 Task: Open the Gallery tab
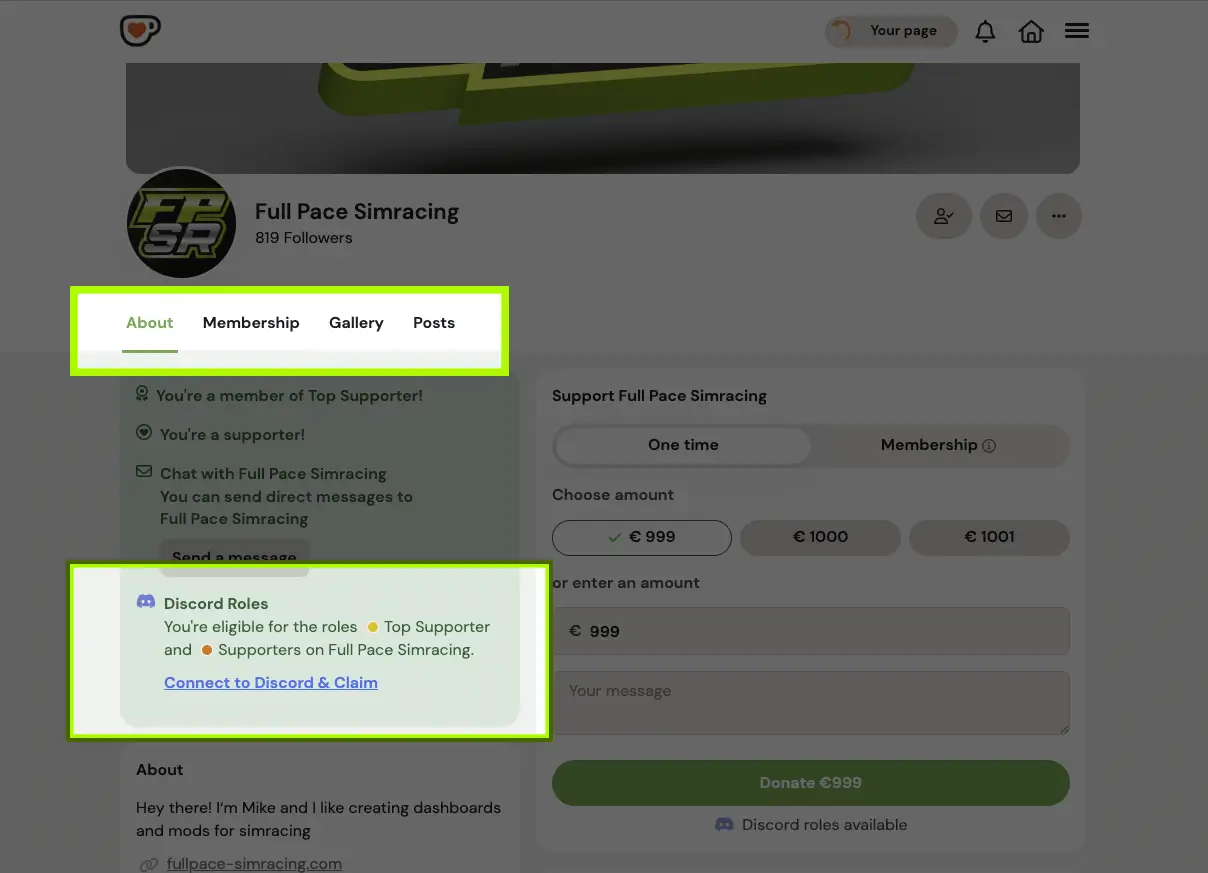tap(356, 323)
